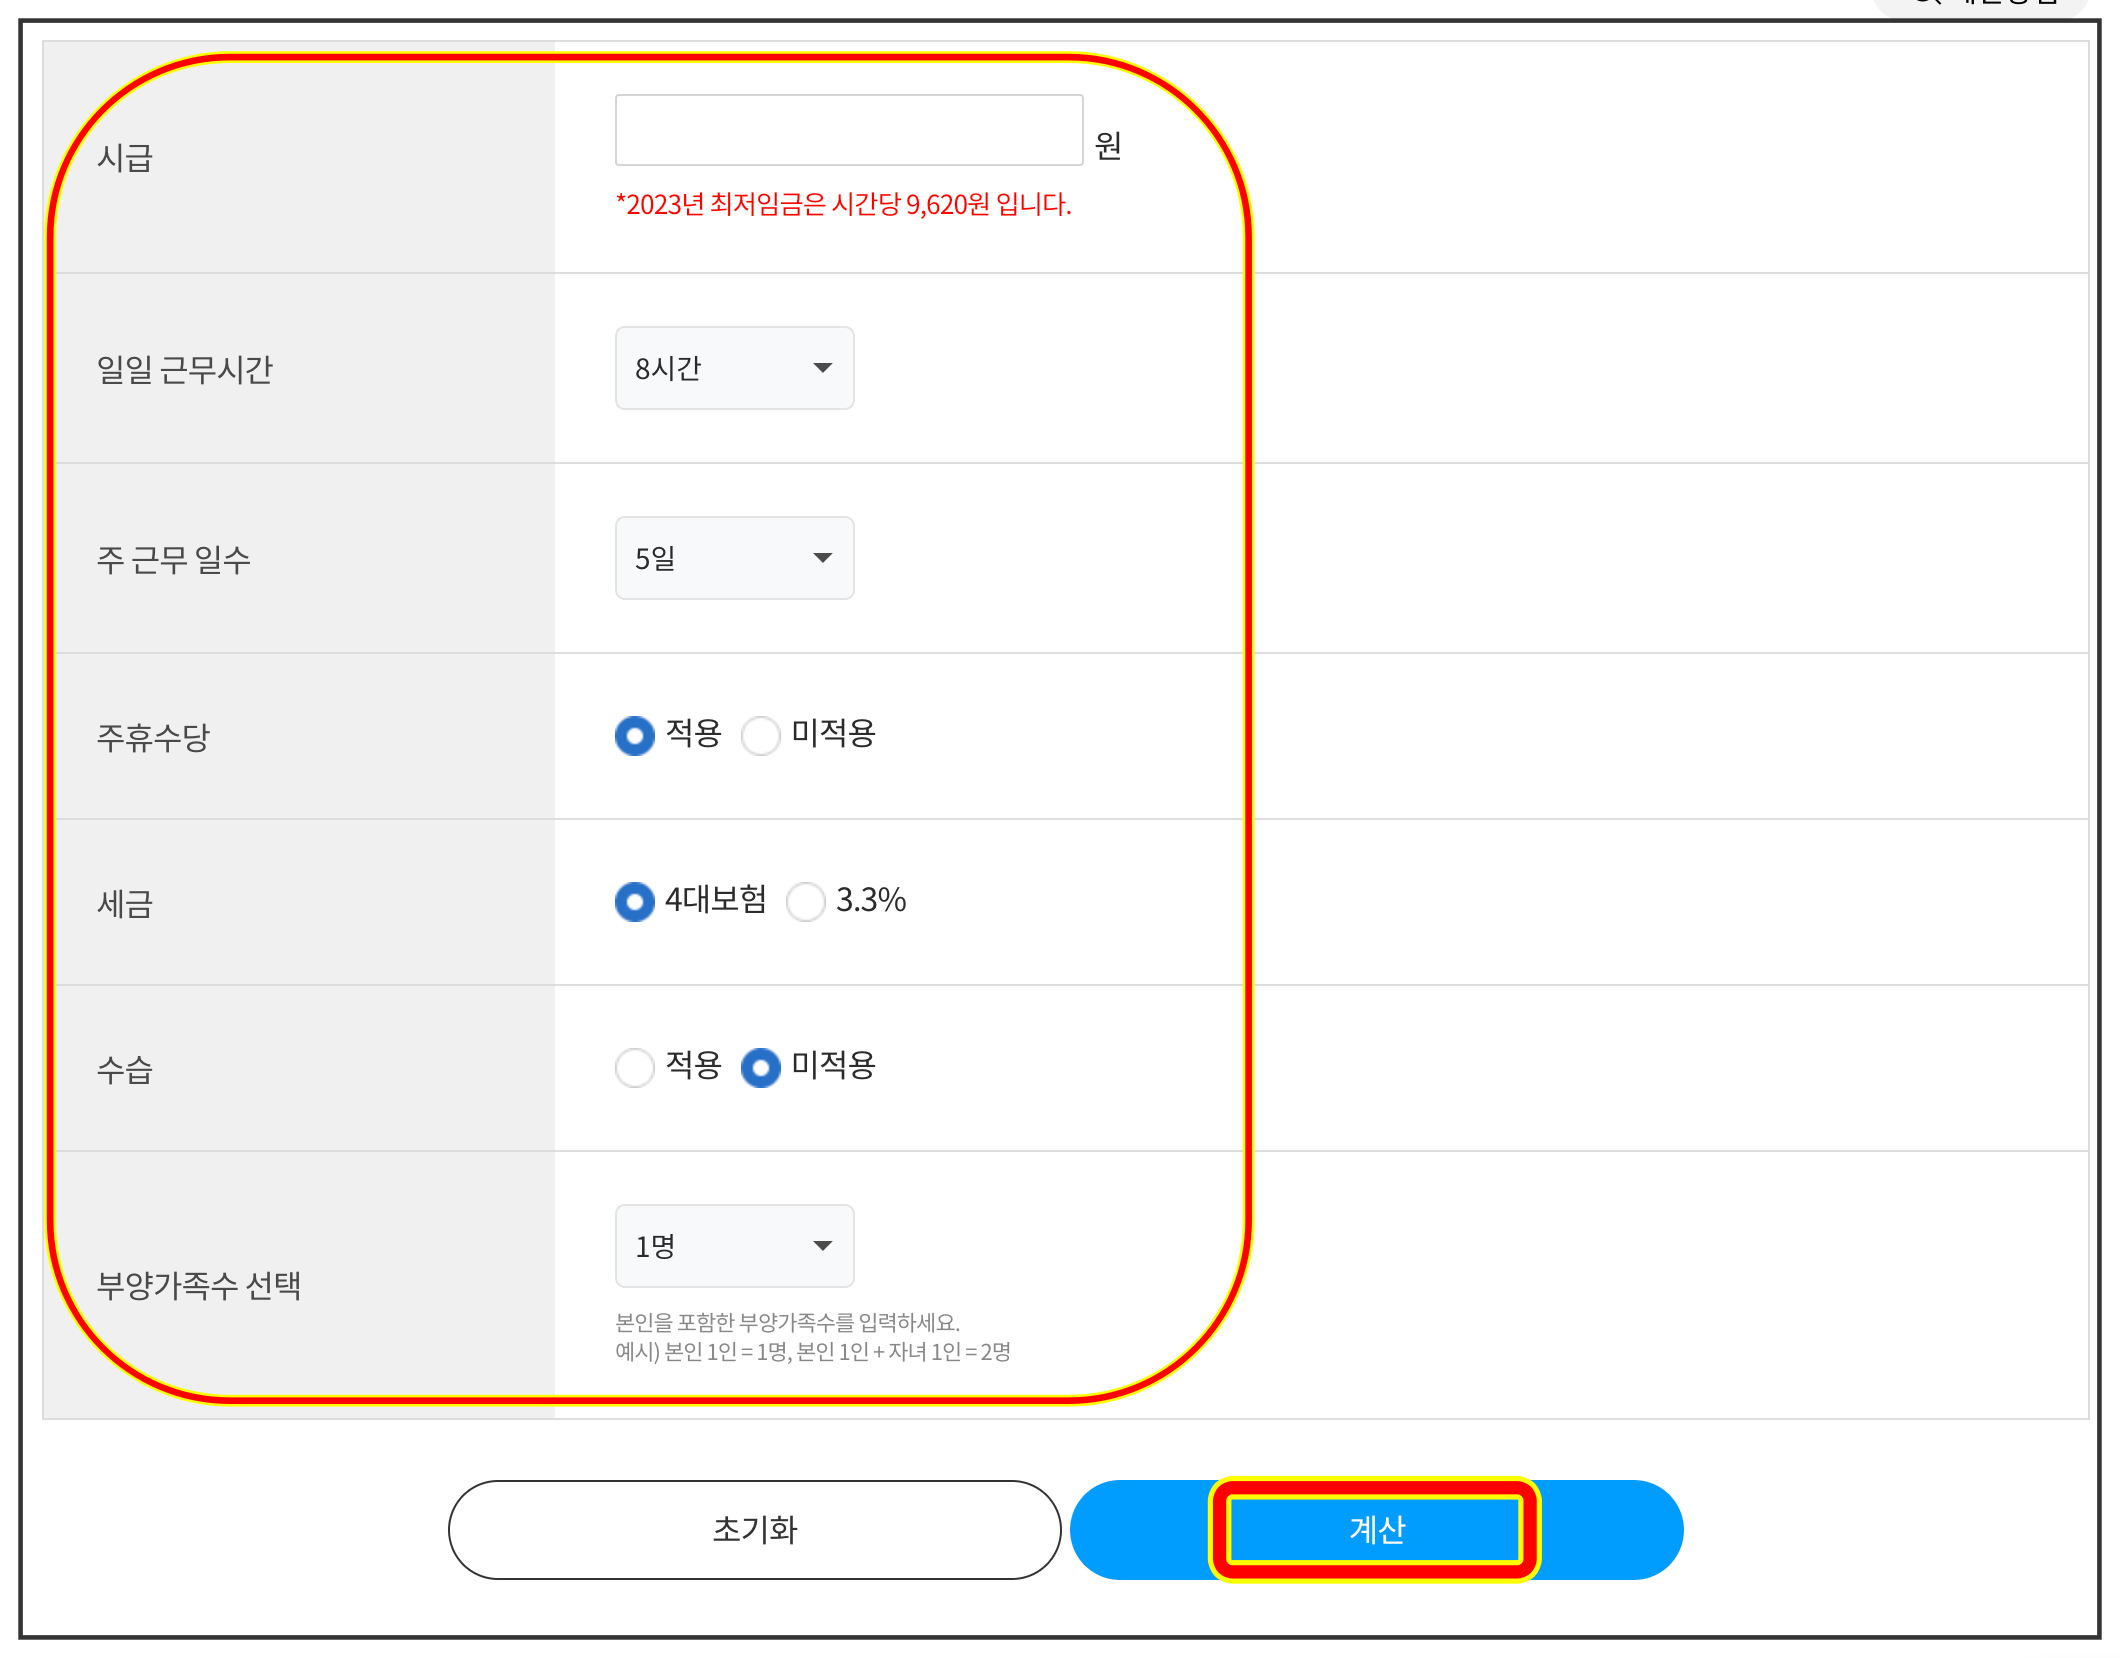Enable 수습 by selecting 적용

635,1068
